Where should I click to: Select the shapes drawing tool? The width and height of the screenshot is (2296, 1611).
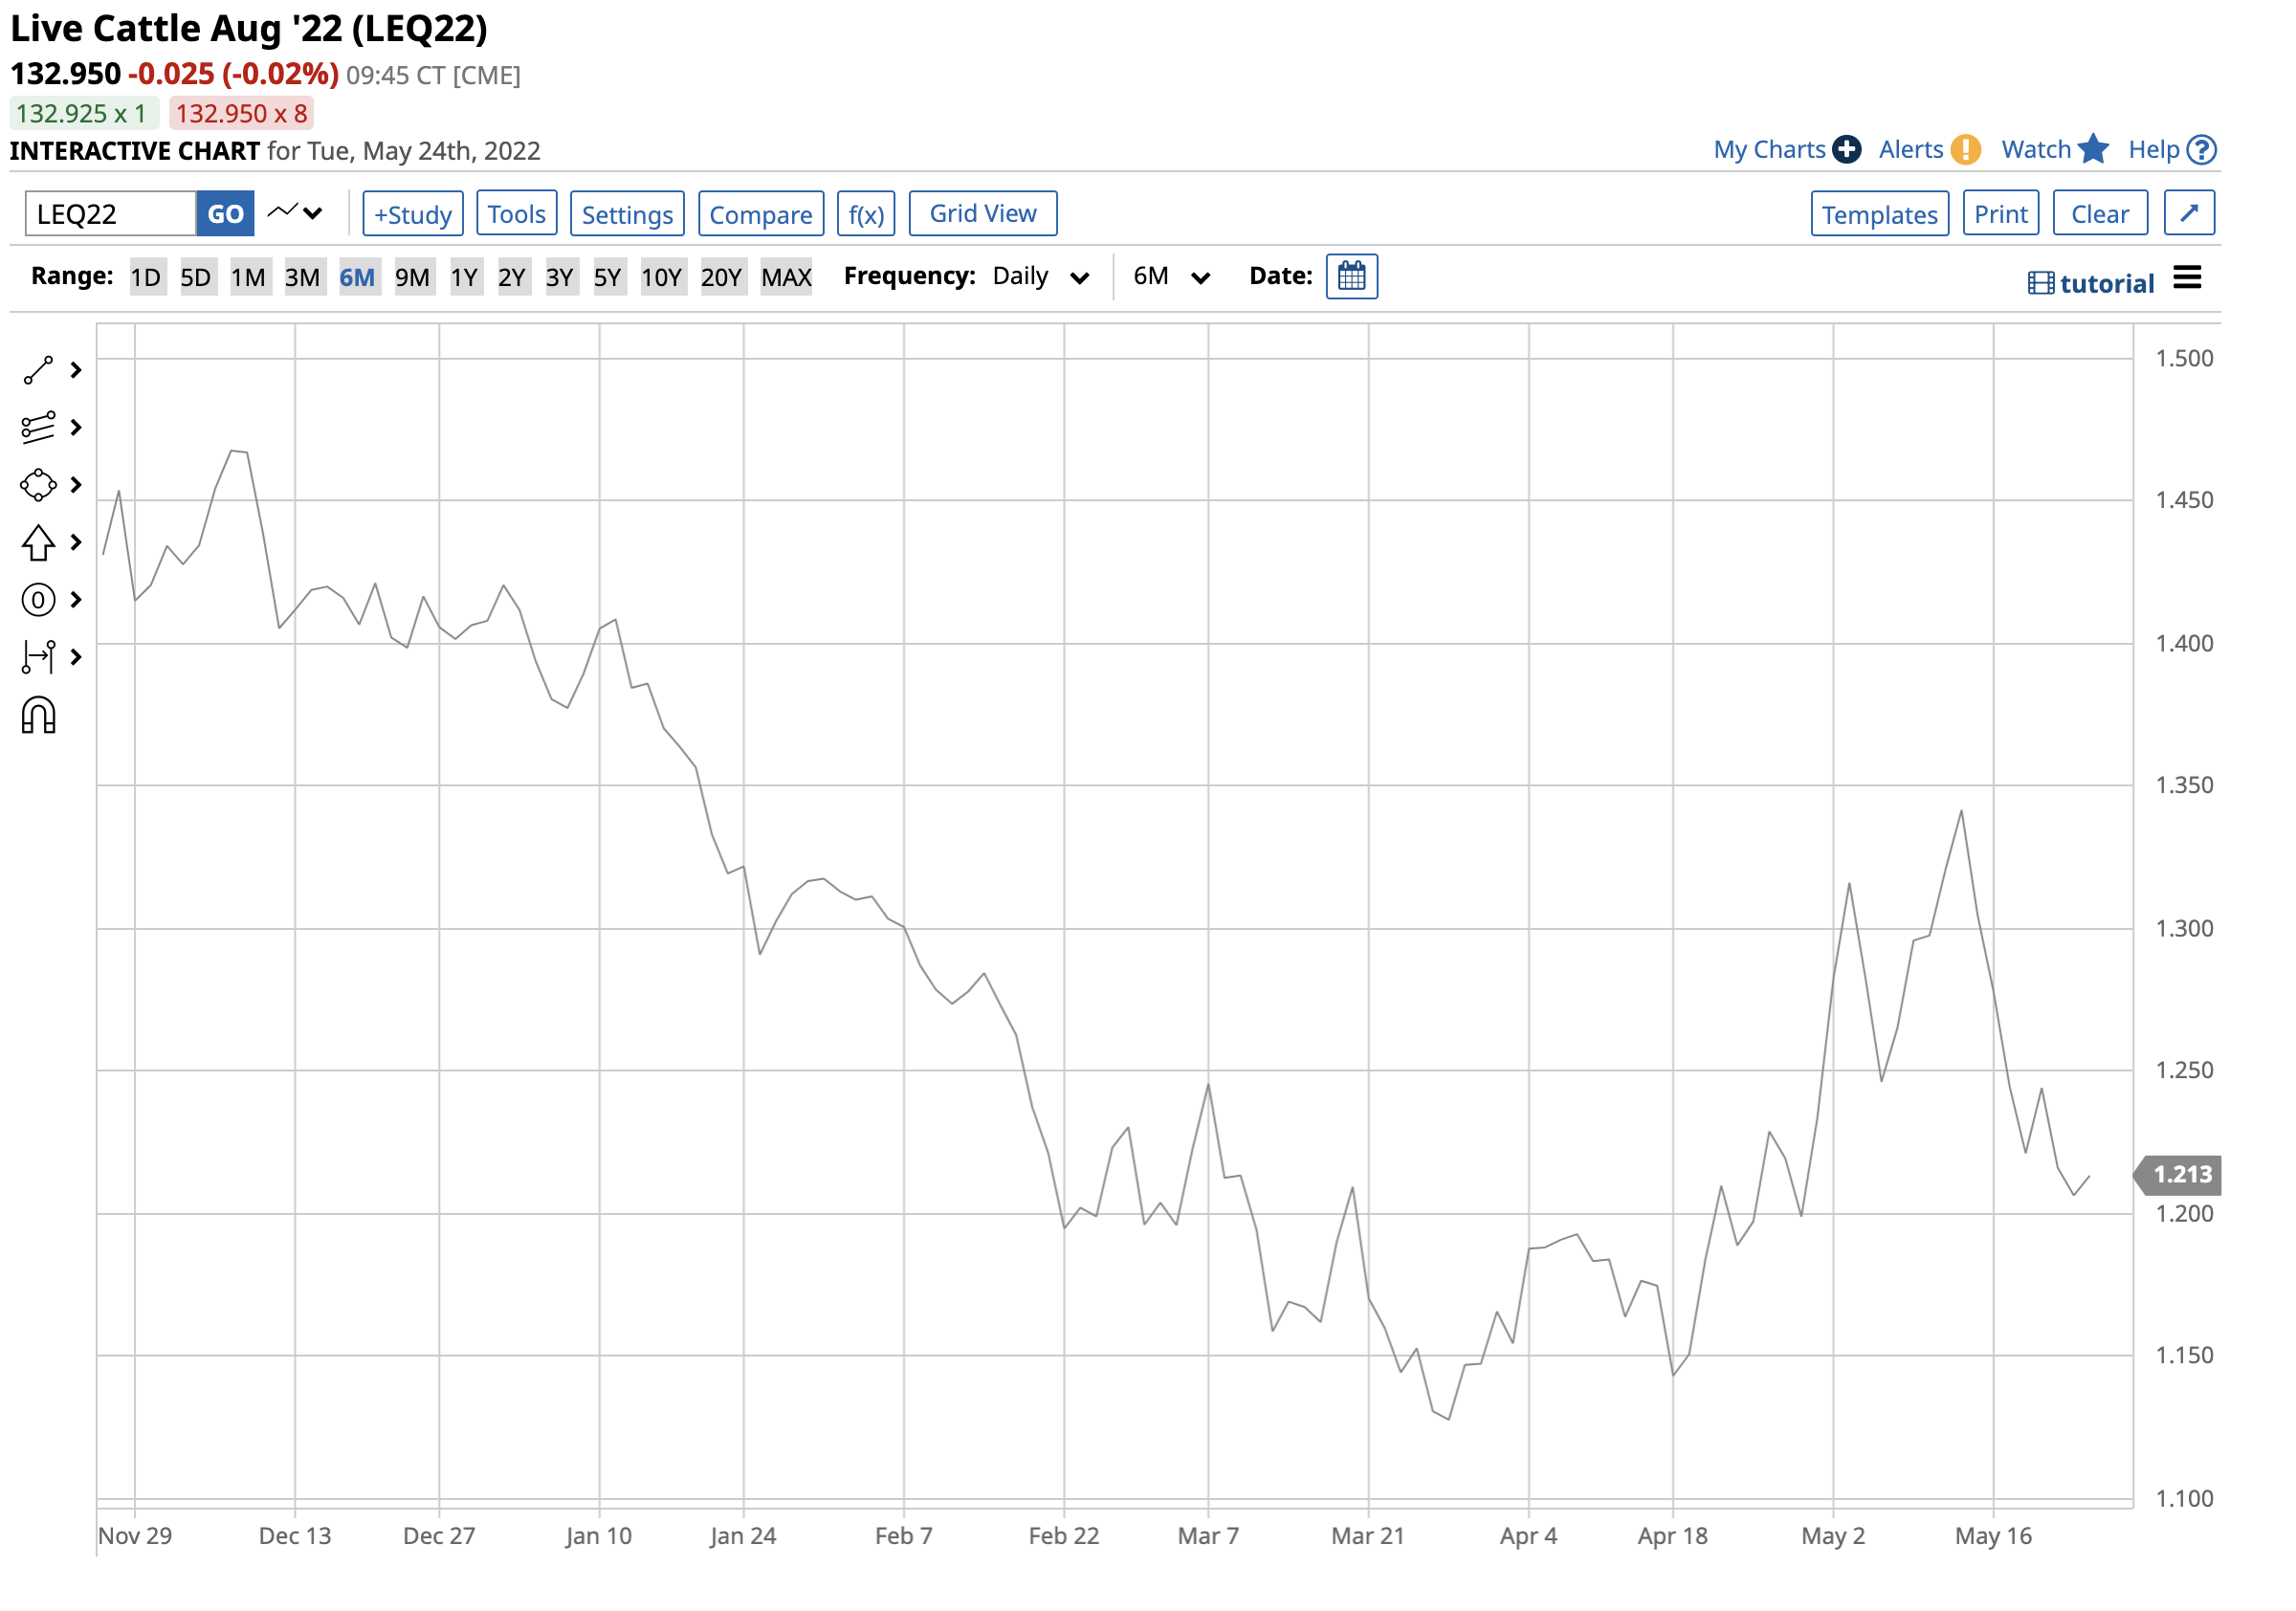click(x=39, y=486)
